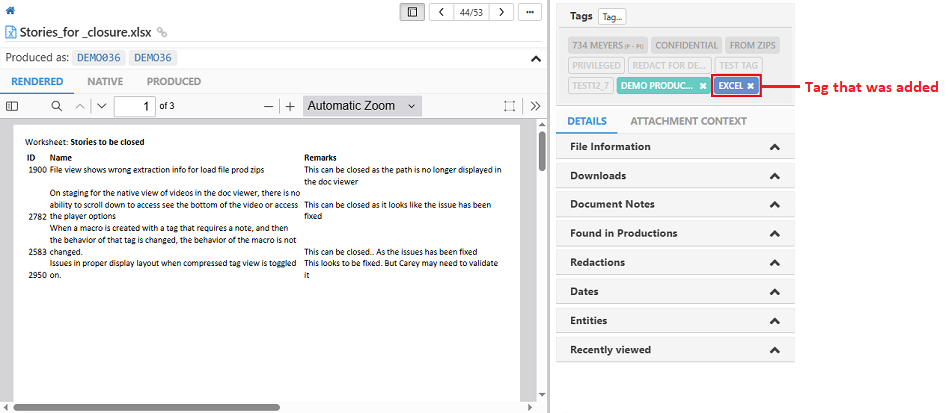Screen dimensions: 949x413
Task: Click the selection box tool icon
Action: (x=510, y=107)
